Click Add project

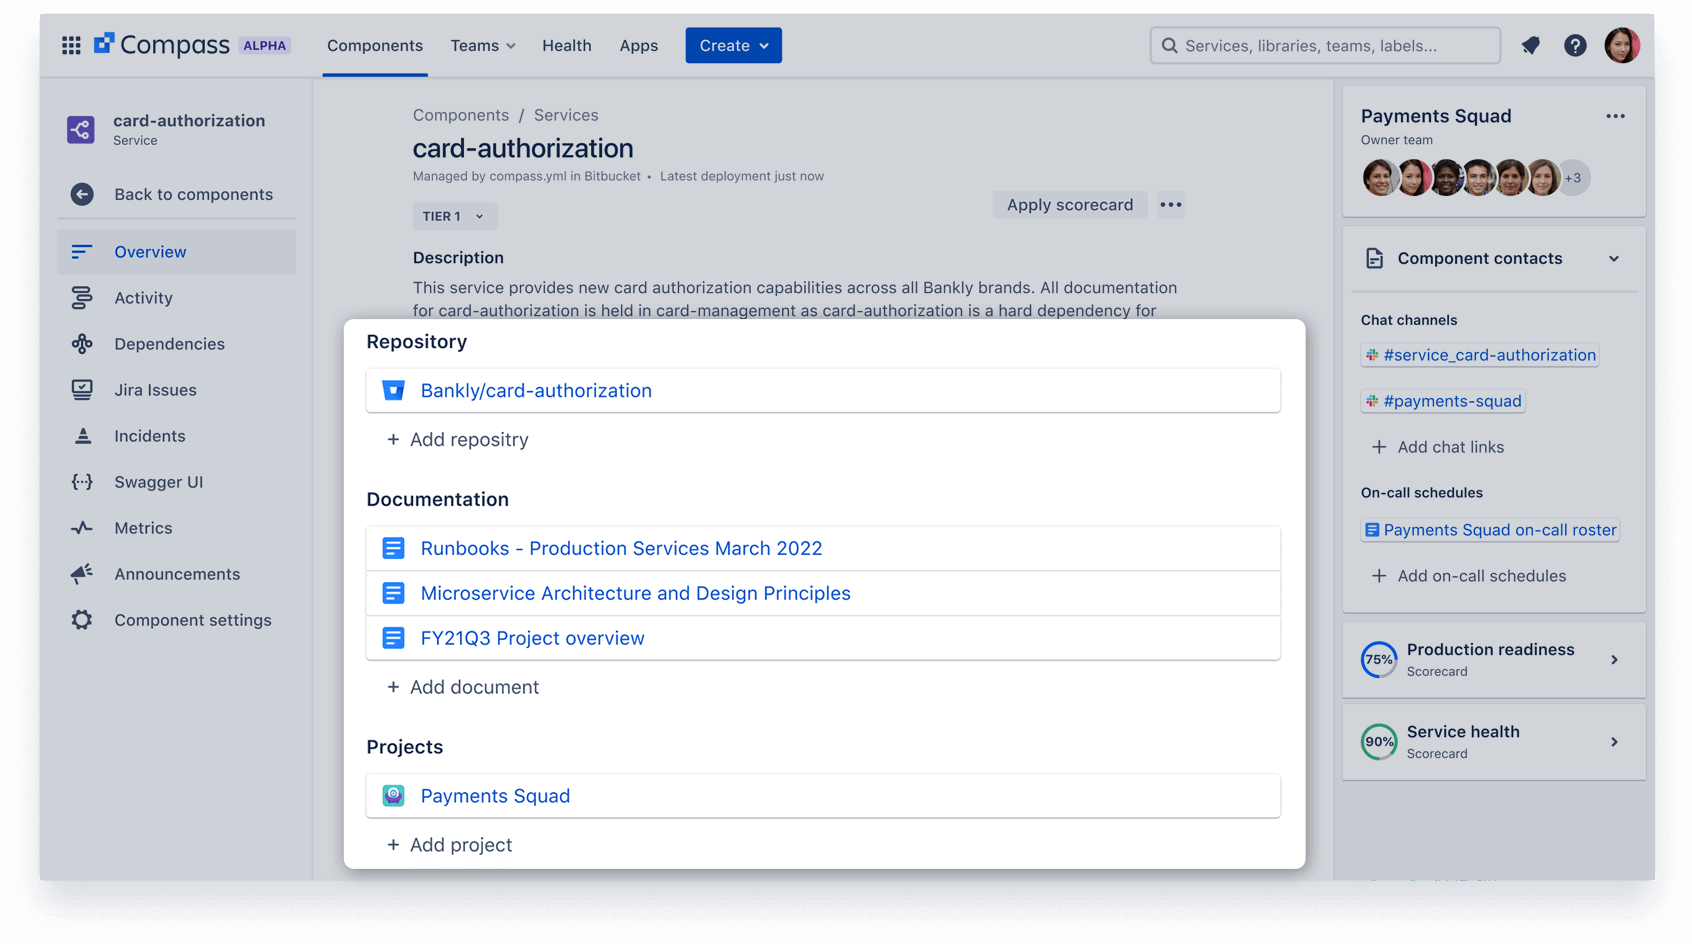[449, 845]
